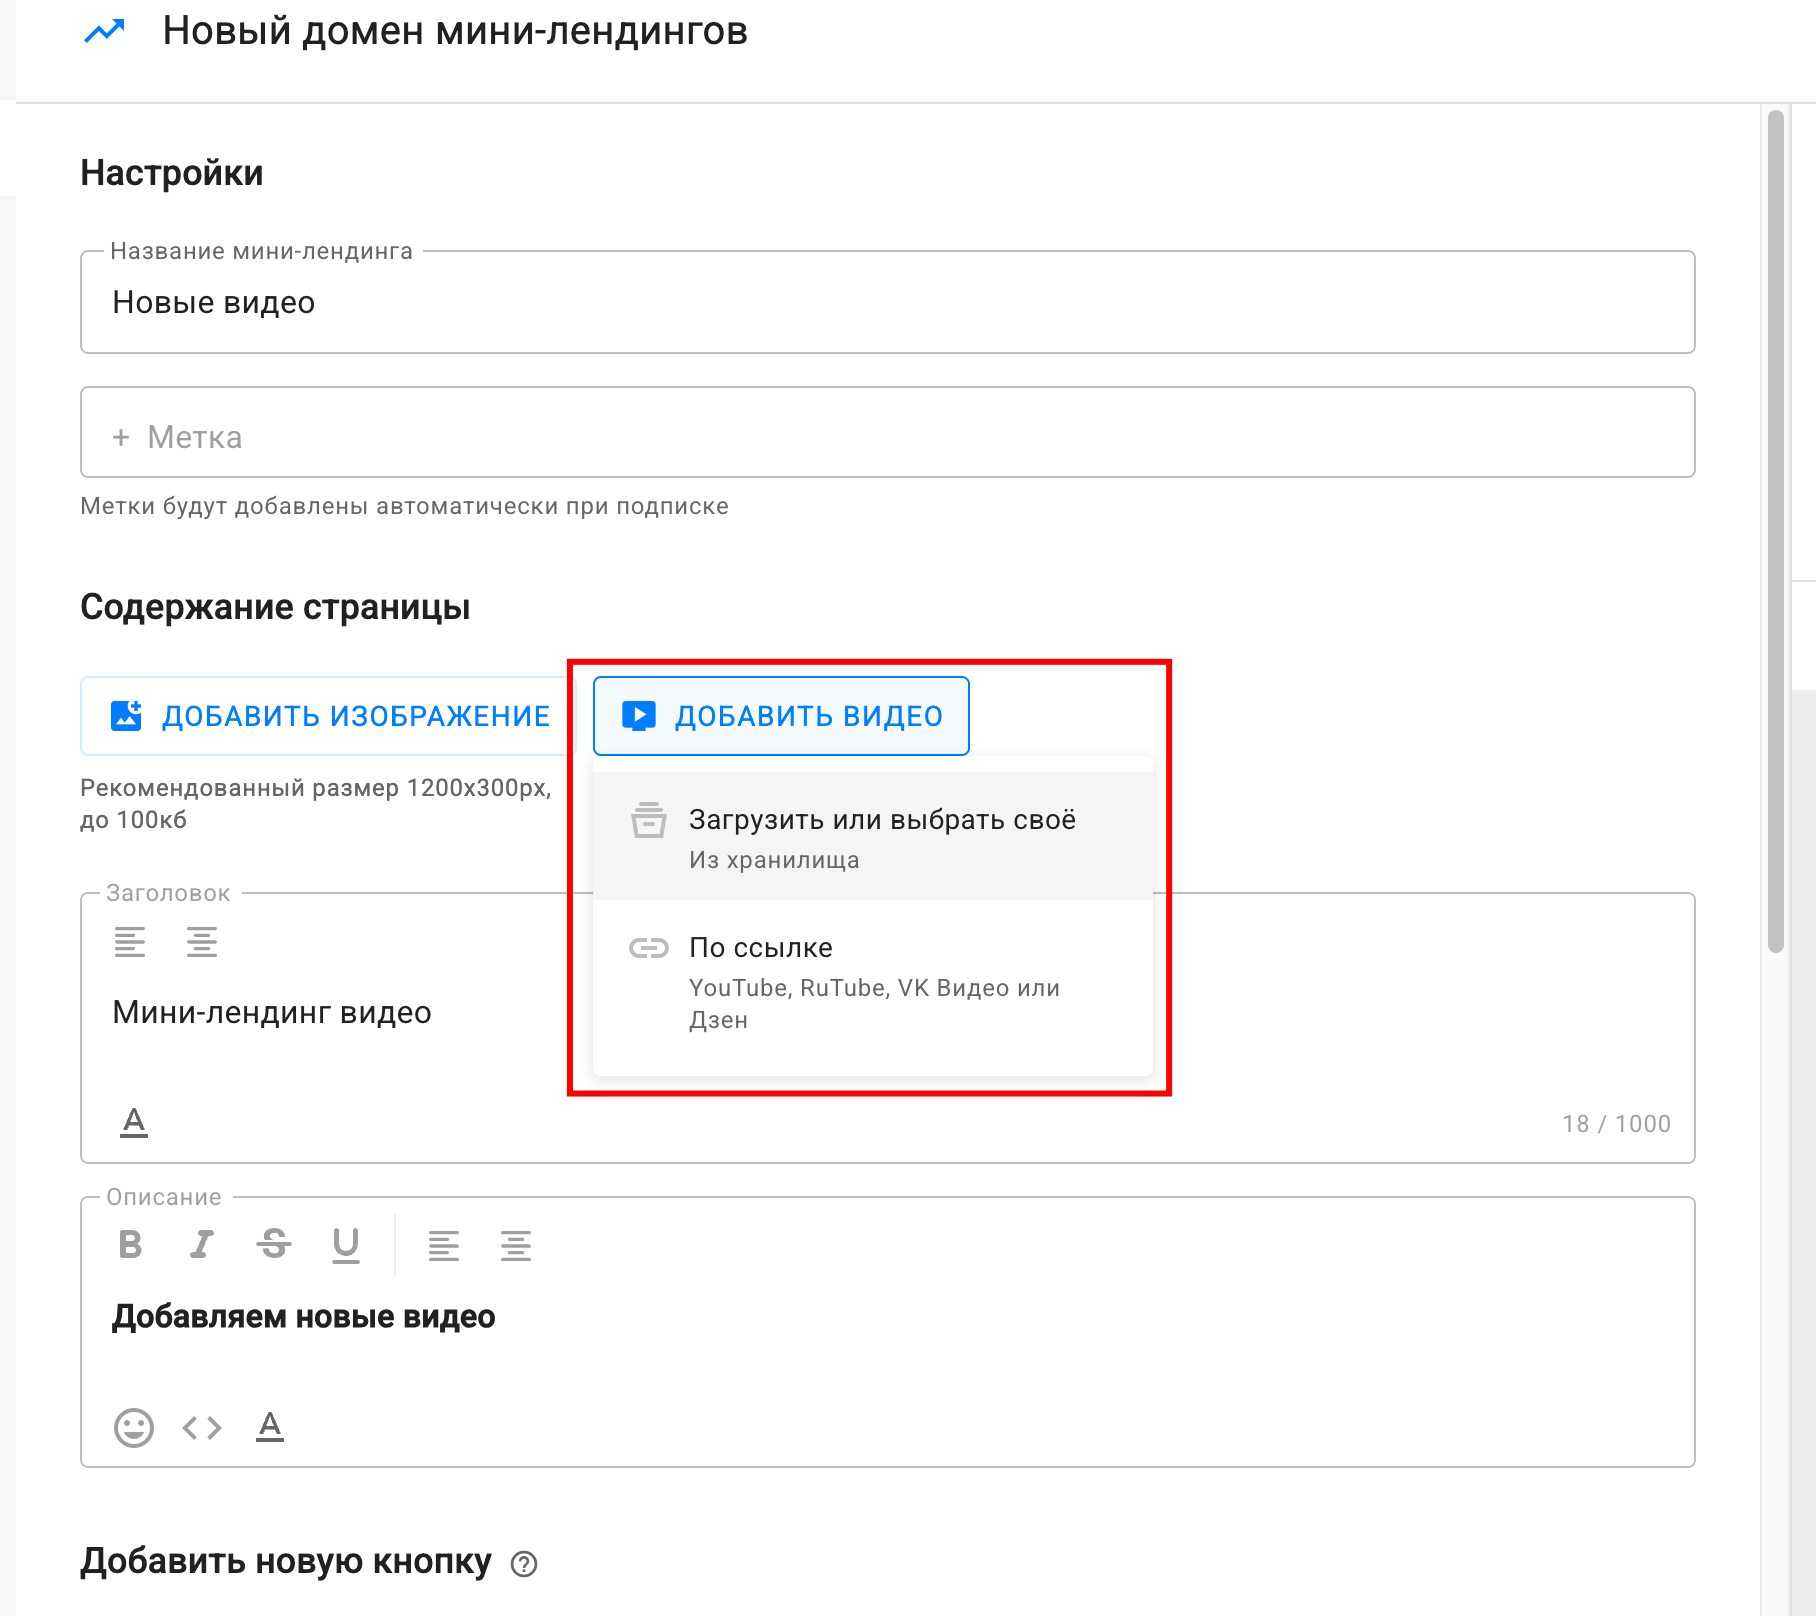Show help for Добавить новую кнопку
Viewport: 1816px width, 1616px height.
pyautogui.click(x=524, y=1564)
